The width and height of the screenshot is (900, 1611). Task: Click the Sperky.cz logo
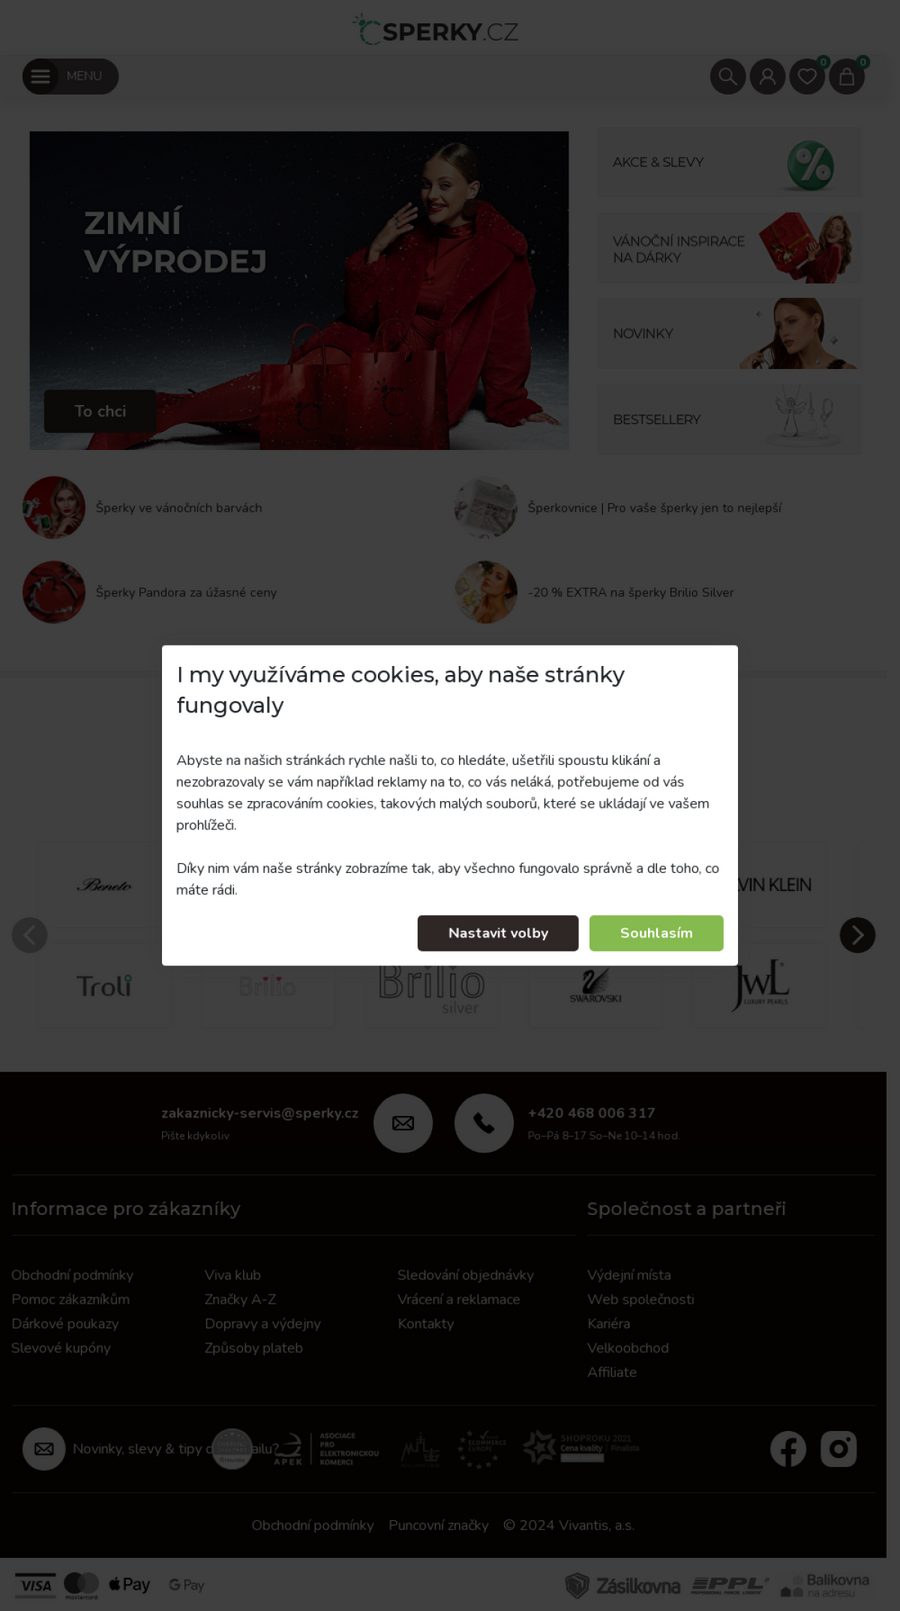[436, 30]
